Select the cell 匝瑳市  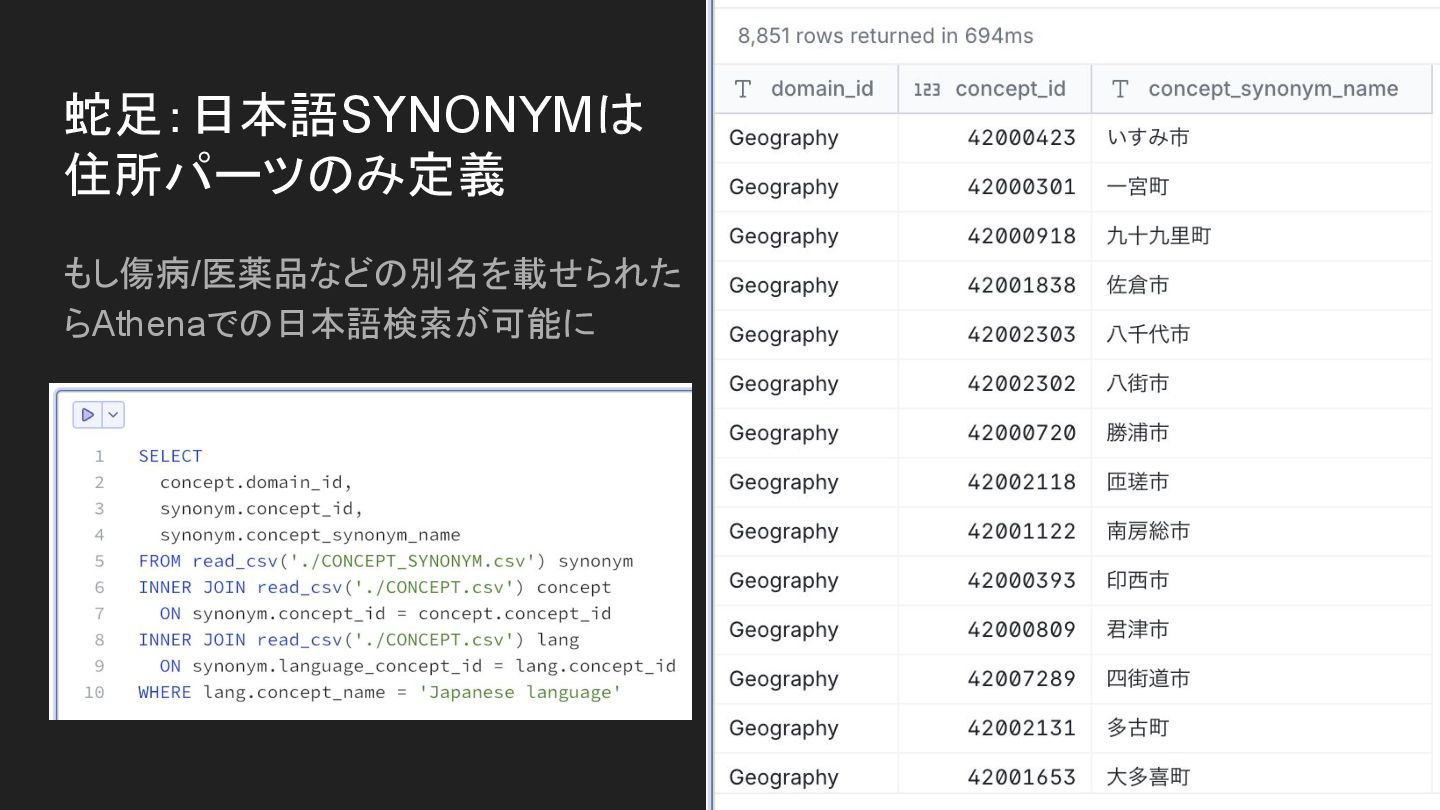pyautogui.click(x=1262, y=482)
